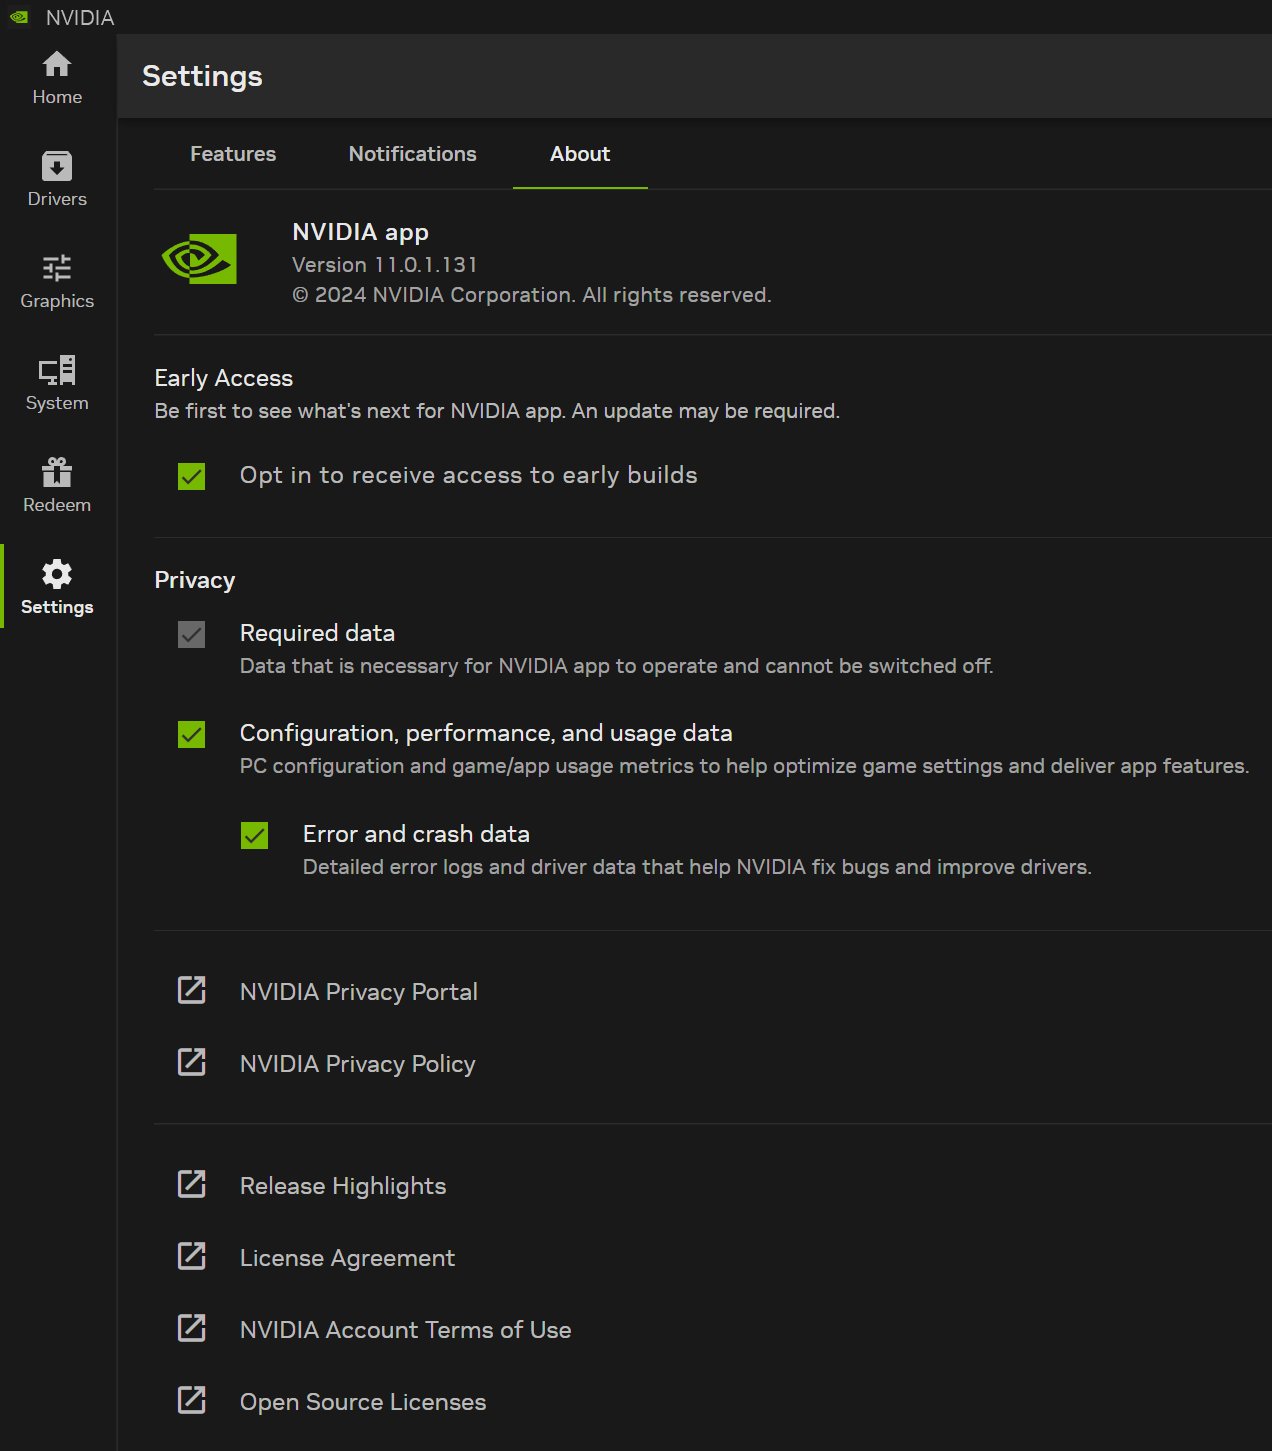
Task: Open the Home section in the sidebar
Action: coord(56,75)
